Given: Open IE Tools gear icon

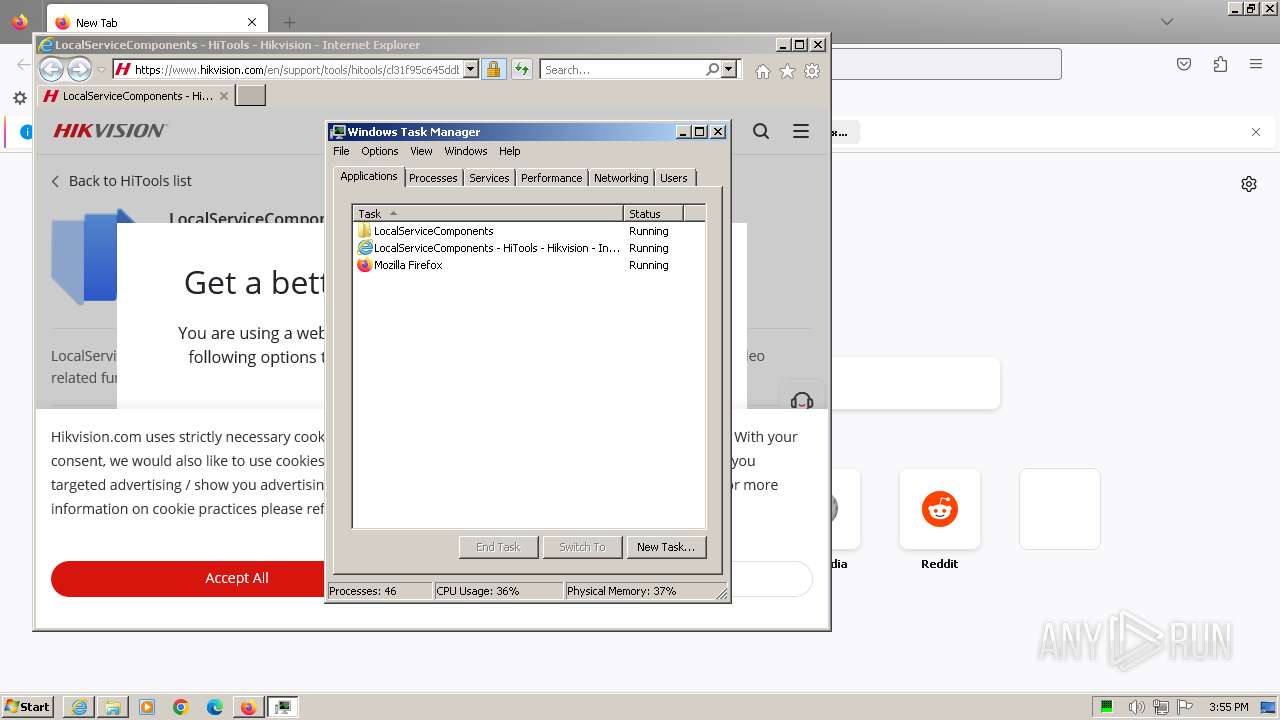Looking at the screenshot, I should tap(812, 71).
